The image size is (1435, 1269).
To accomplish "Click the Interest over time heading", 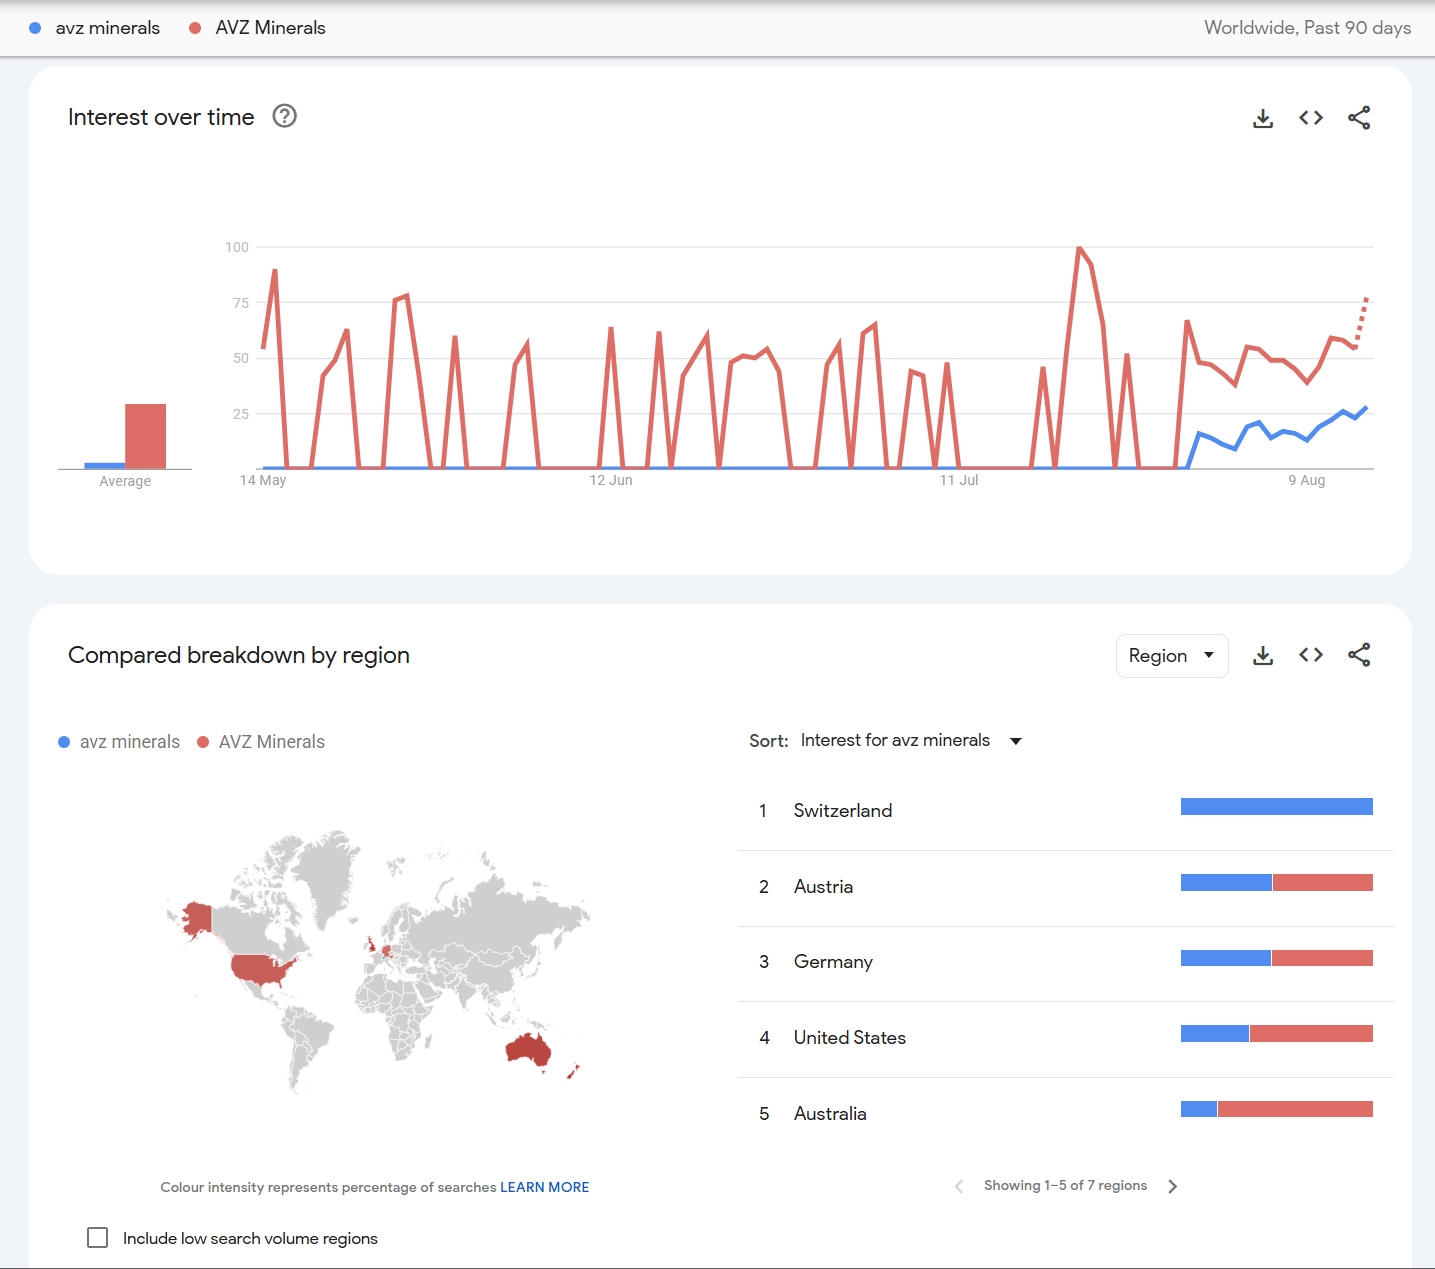I will coord(161,117).
